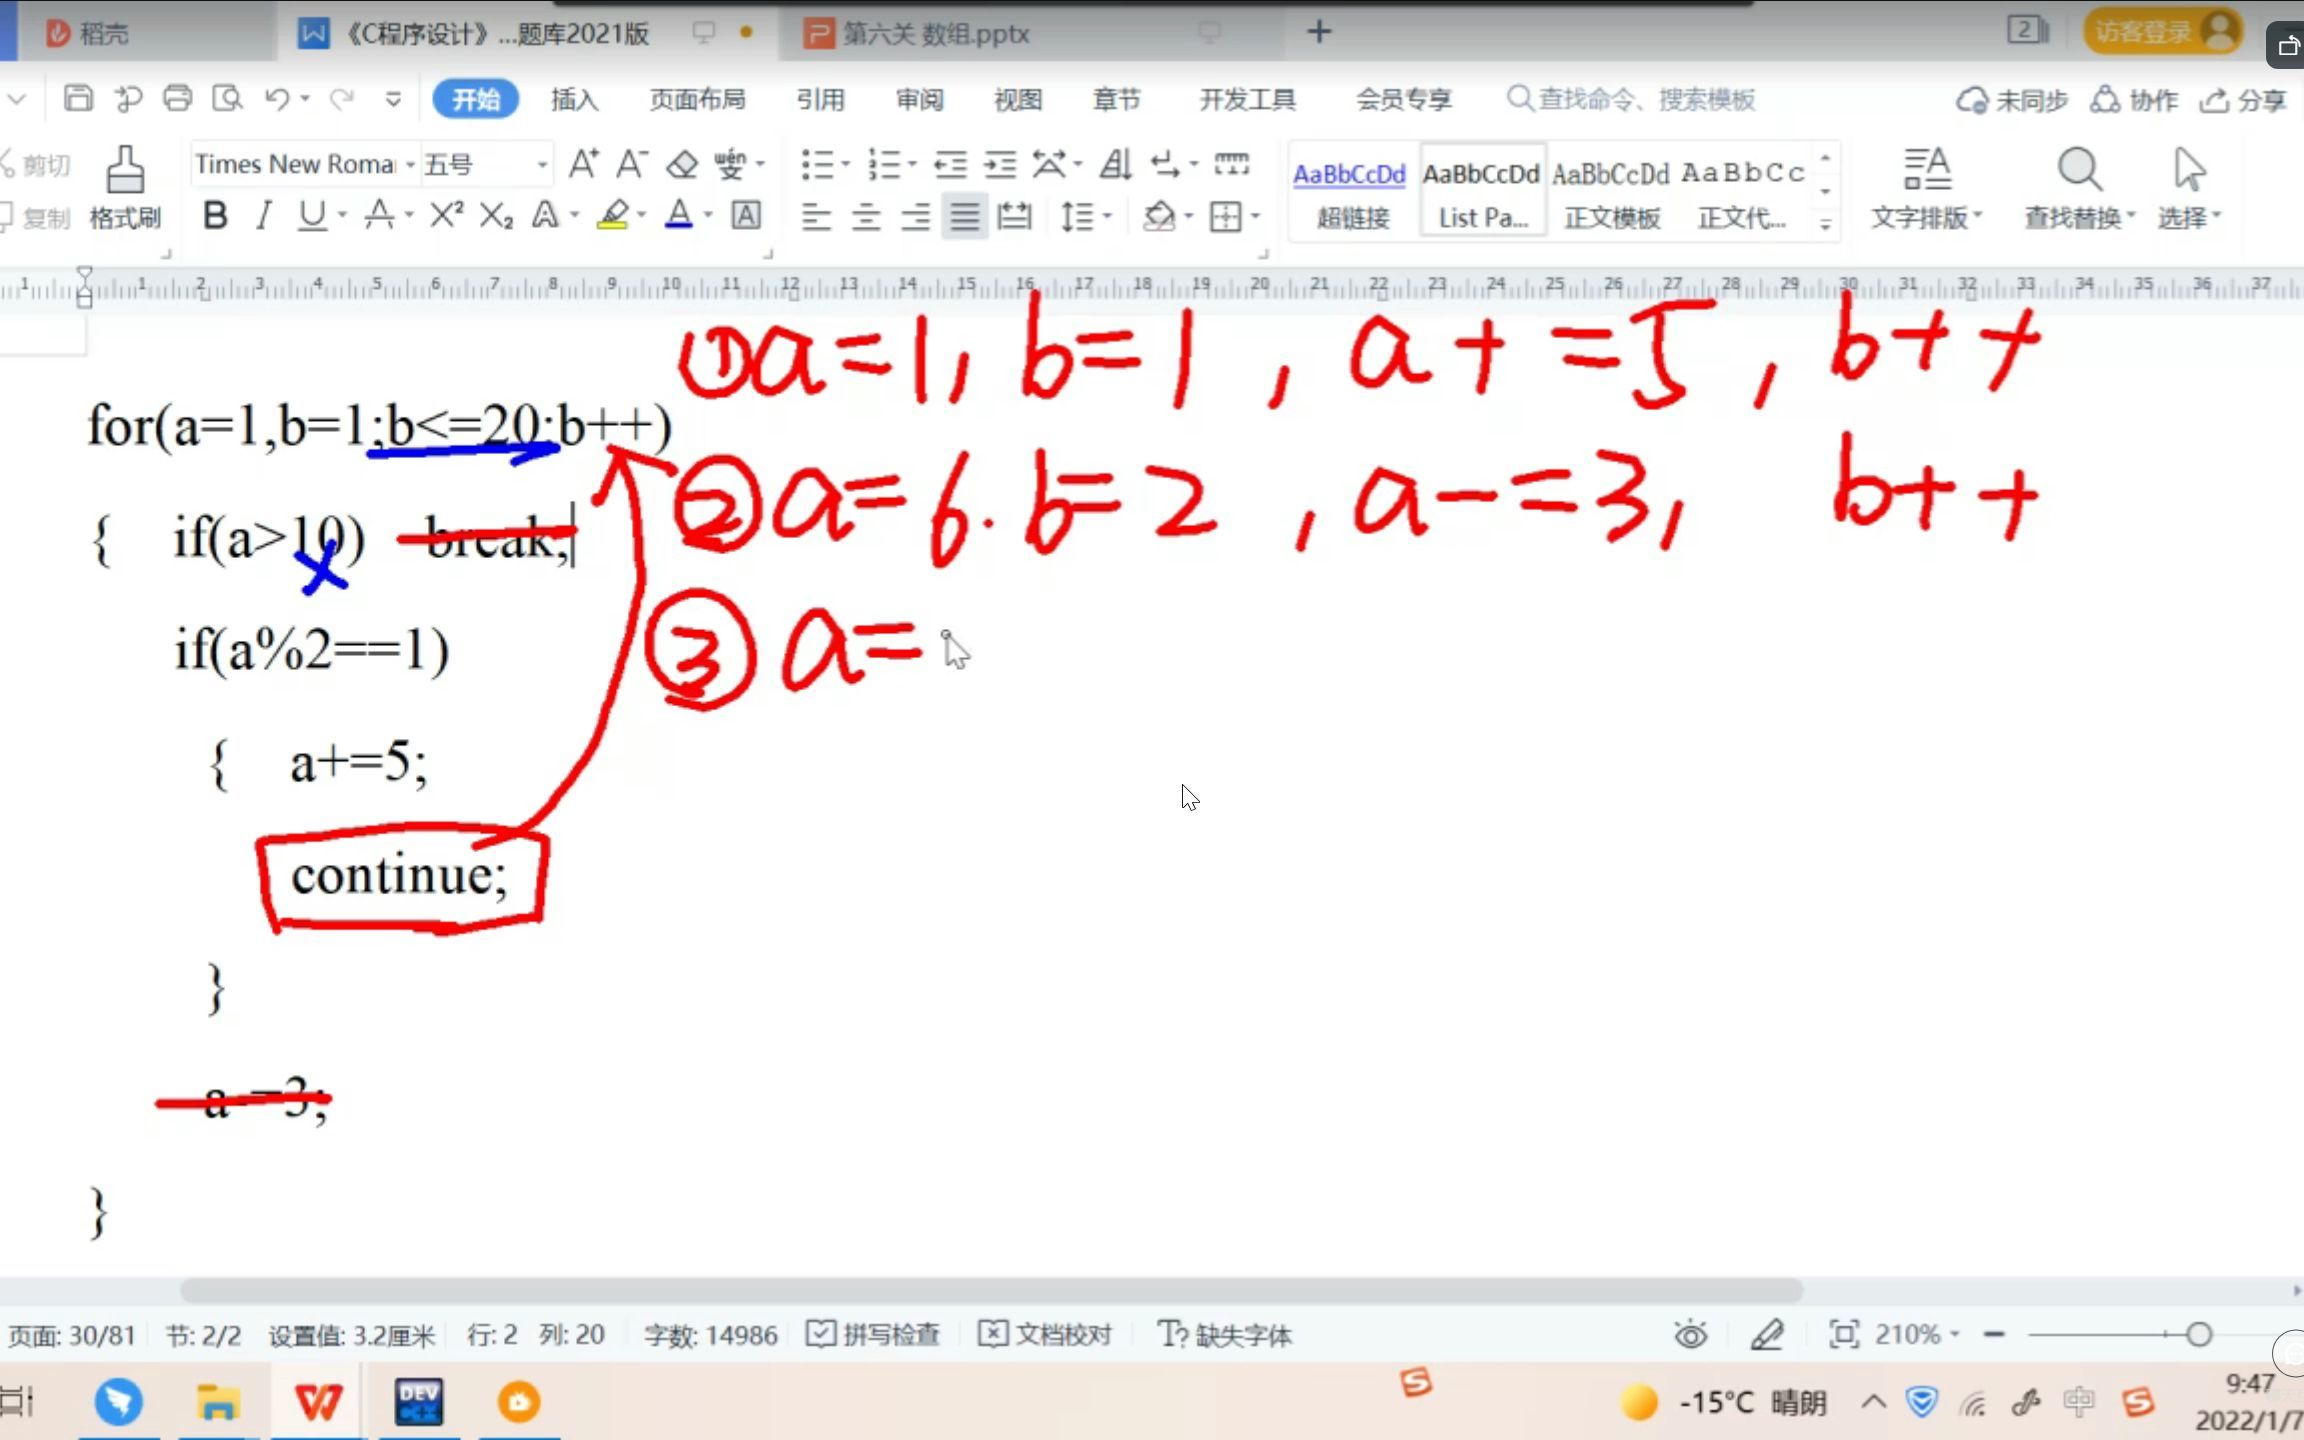Open the Times New Roman font dropdown
The width and height of the screenshot is (2304, 1440).
tap(410, 164)
